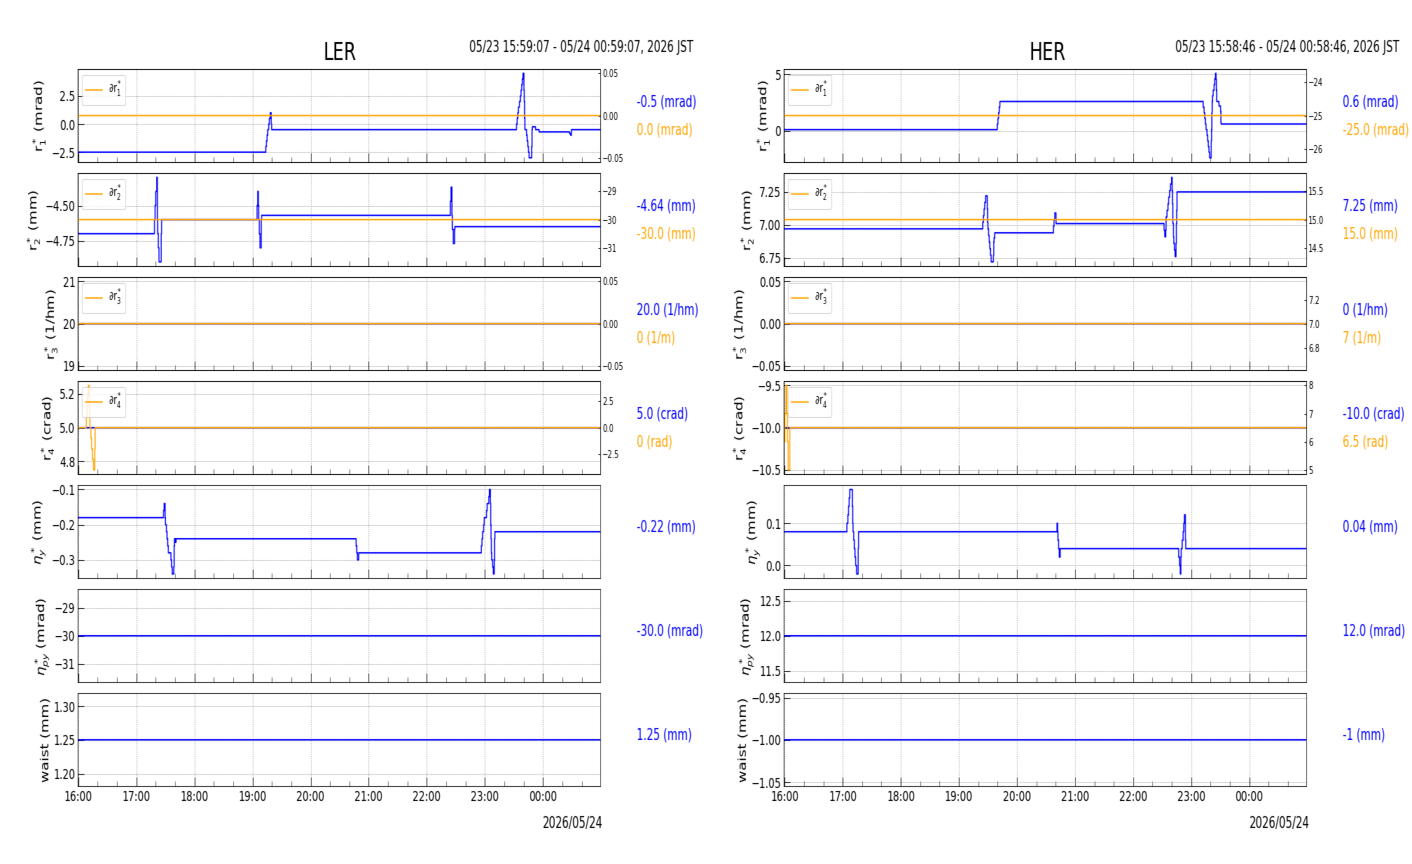Click the LER time range header text
Viewport: 1412px width, 864px height.
(581, 47)
